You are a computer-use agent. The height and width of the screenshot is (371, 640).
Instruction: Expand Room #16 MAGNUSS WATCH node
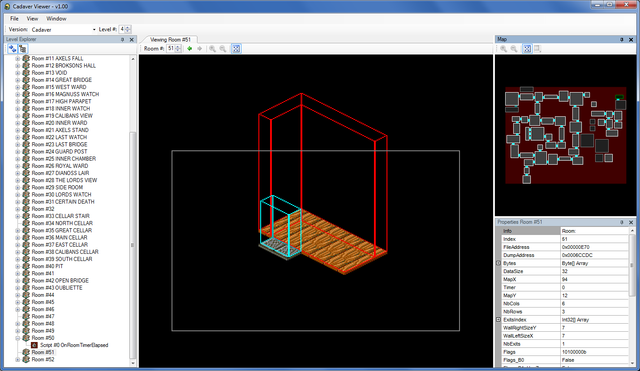pos(18,94)
